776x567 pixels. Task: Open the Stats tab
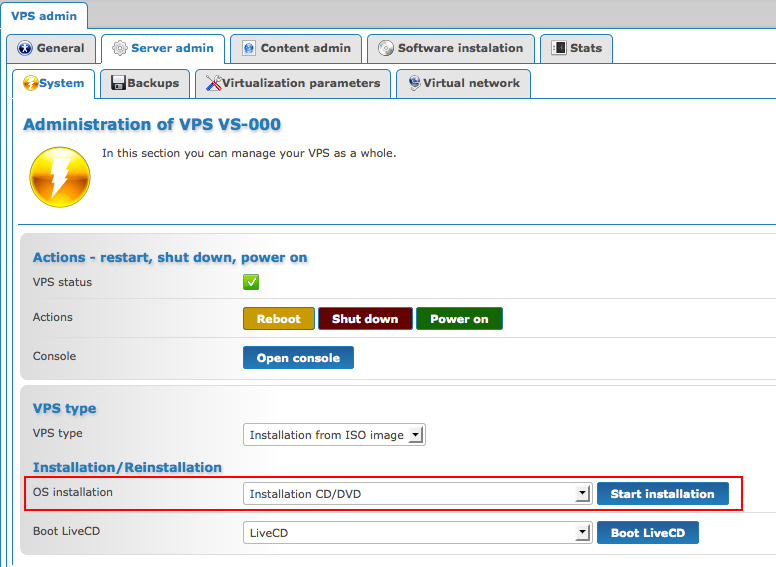[x=577, y=48]
